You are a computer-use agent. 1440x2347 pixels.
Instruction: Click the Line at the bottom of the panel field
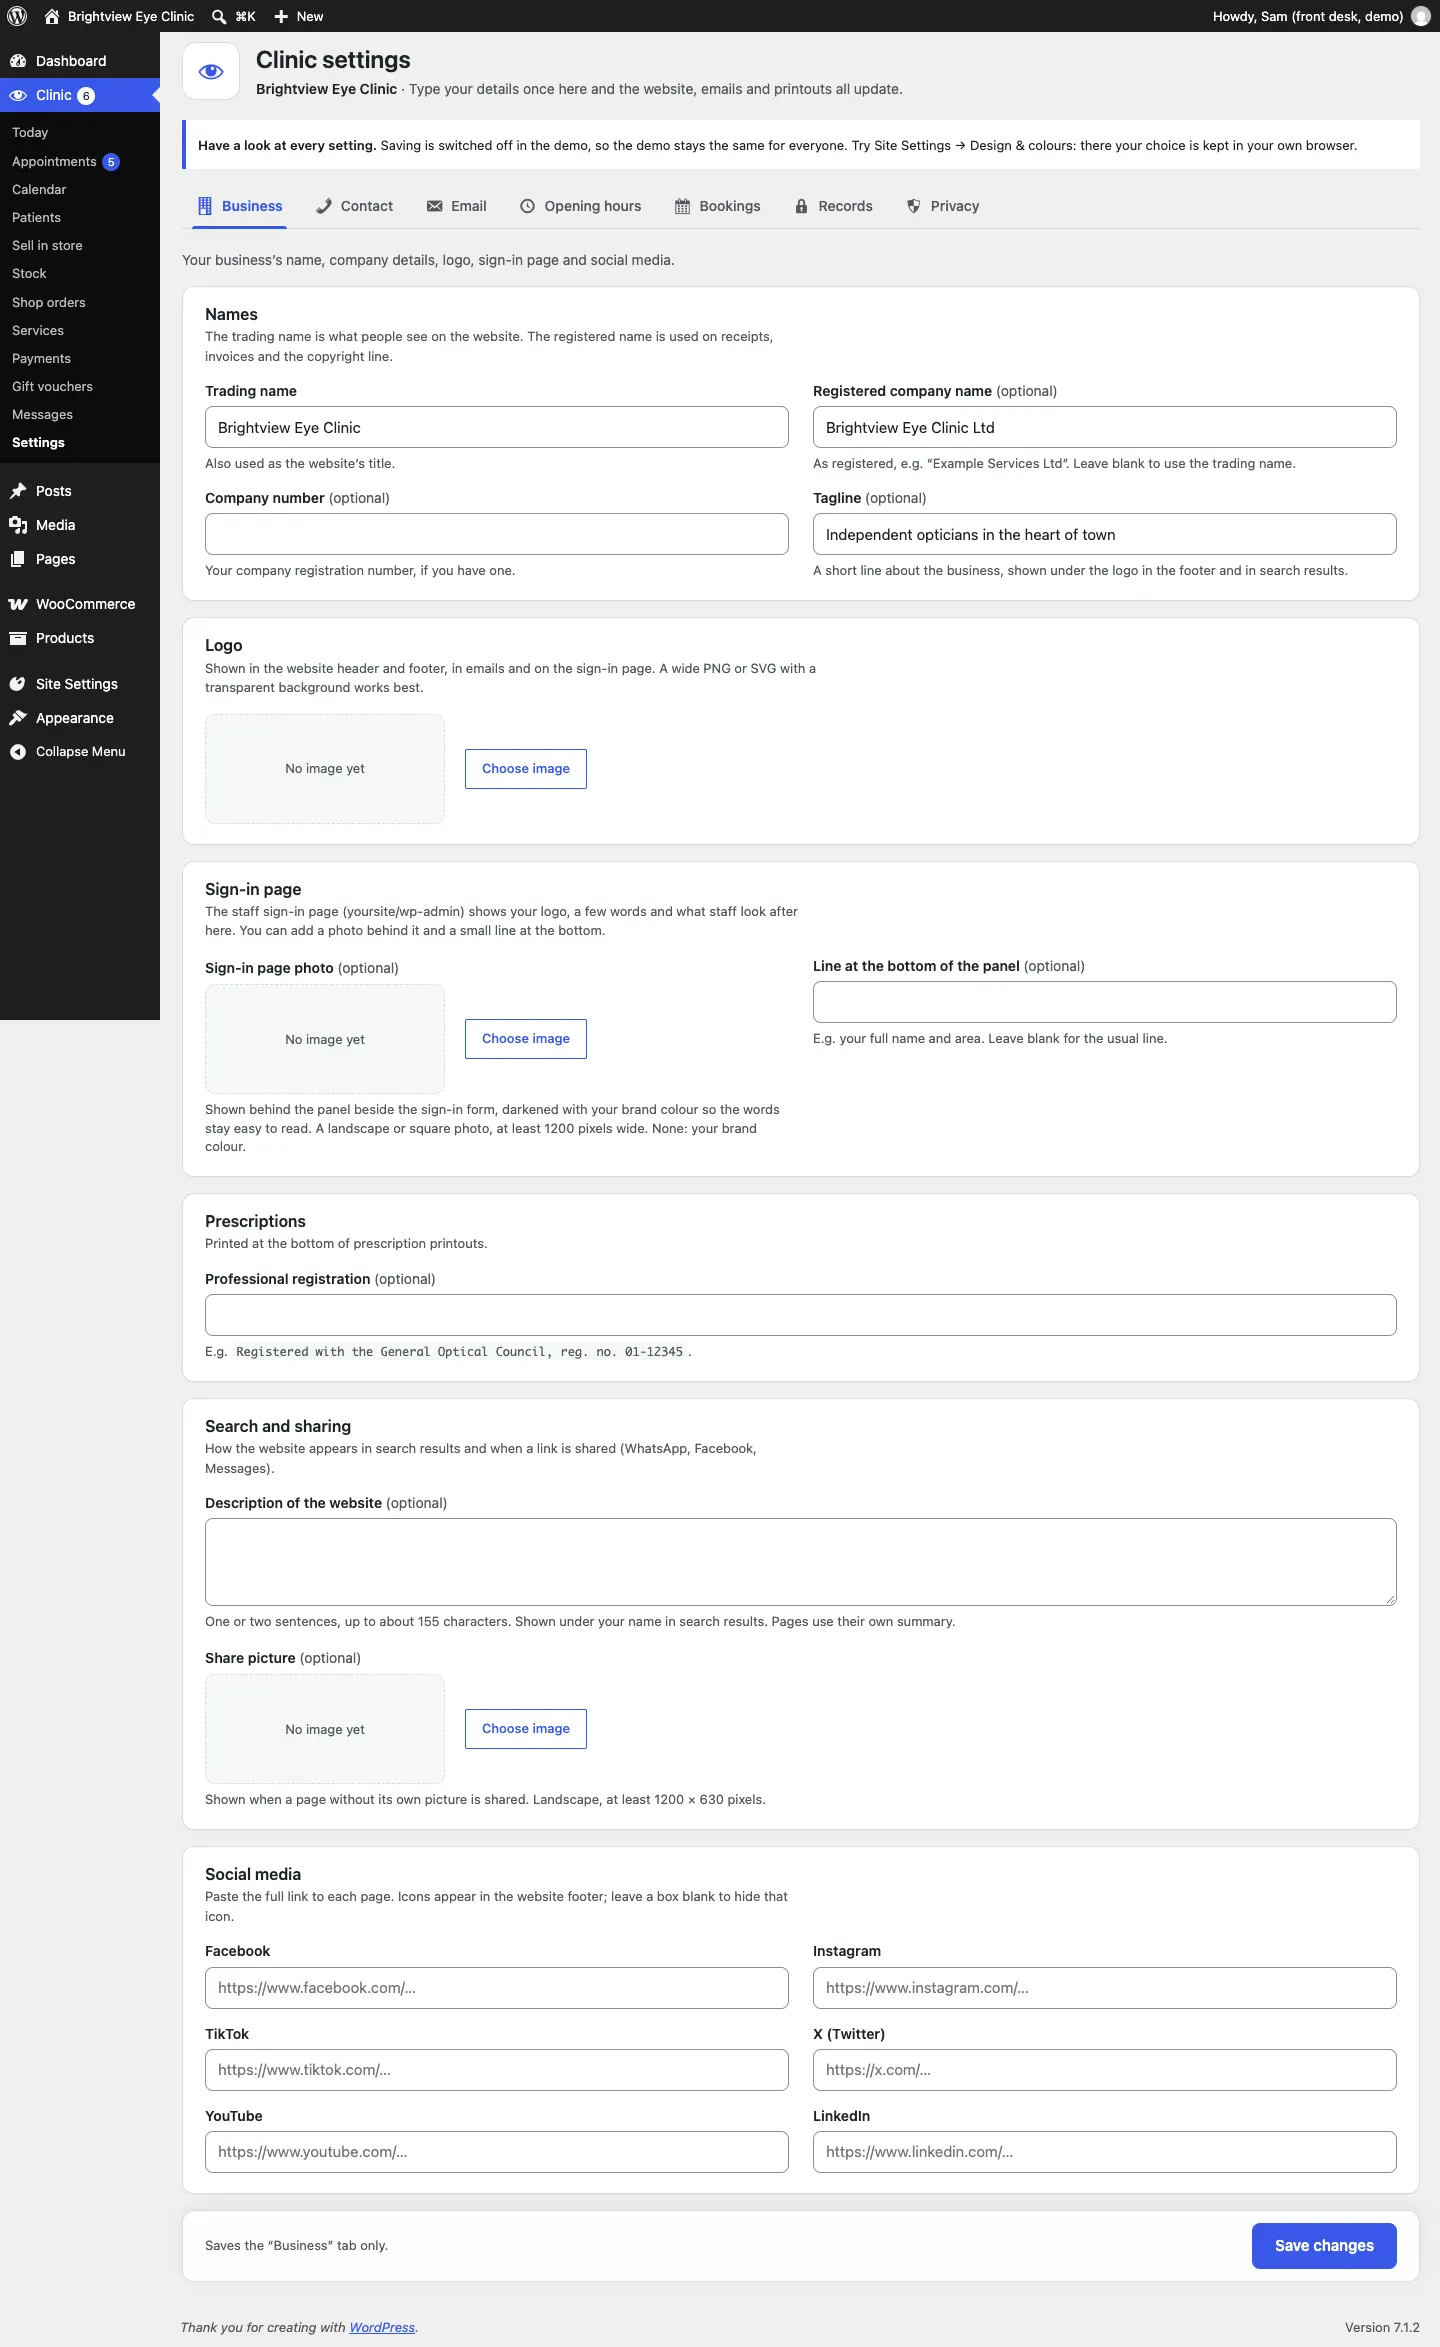coord(1105,1002)
